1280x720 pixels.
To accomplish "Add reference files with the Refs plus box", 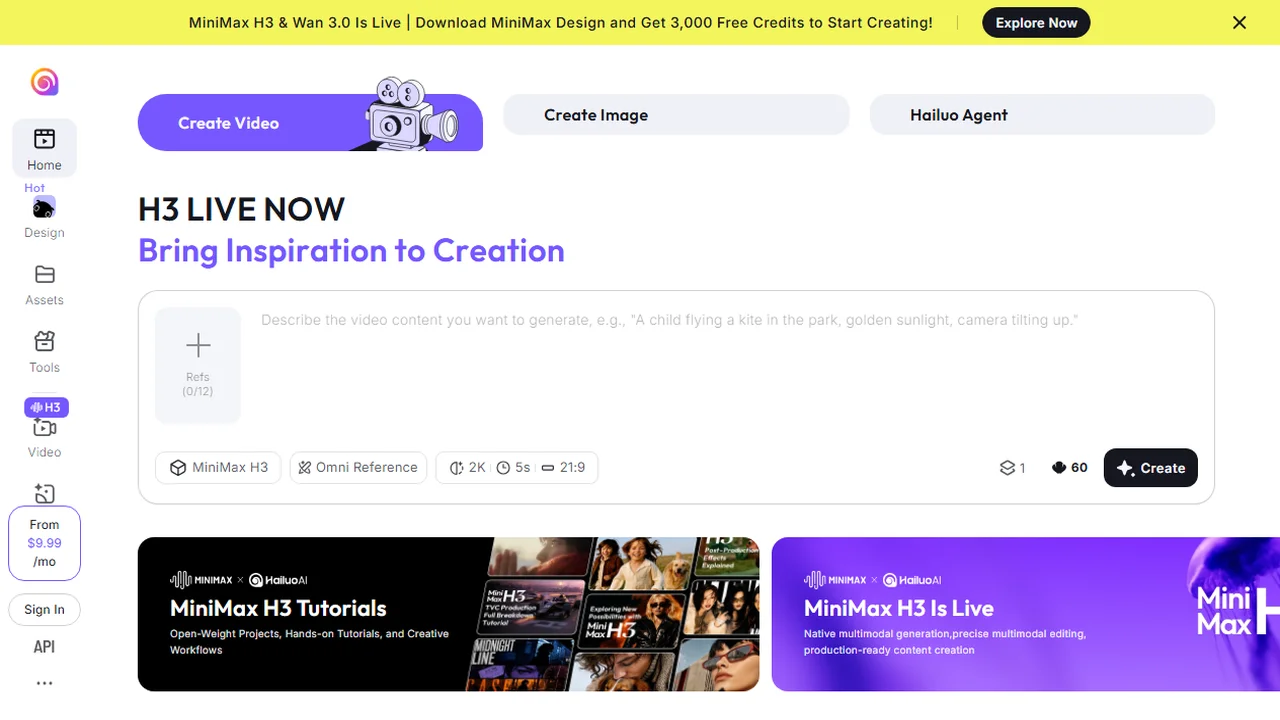I will pos(198,364).
